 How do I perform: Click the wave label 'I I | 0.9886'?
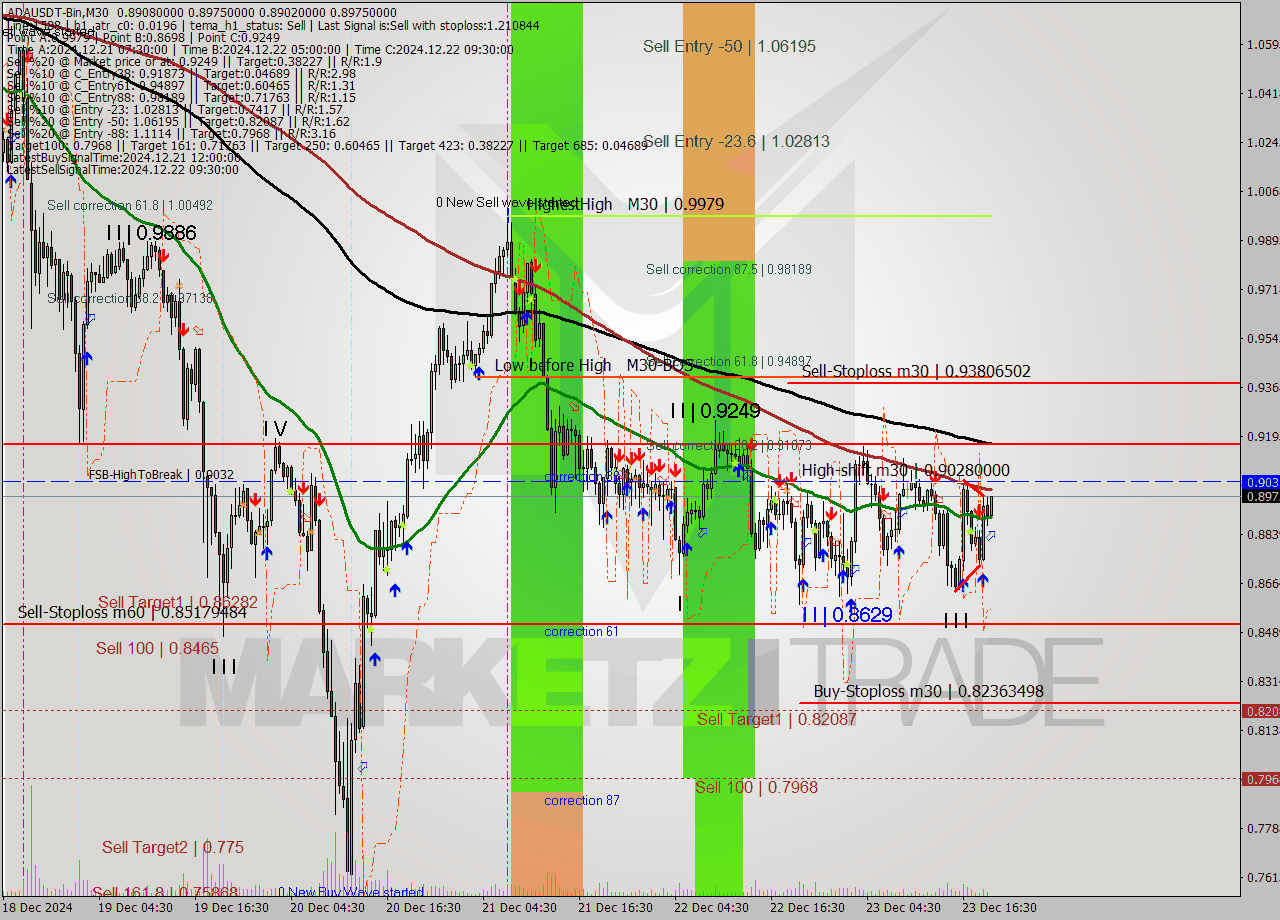click(152, 233)
